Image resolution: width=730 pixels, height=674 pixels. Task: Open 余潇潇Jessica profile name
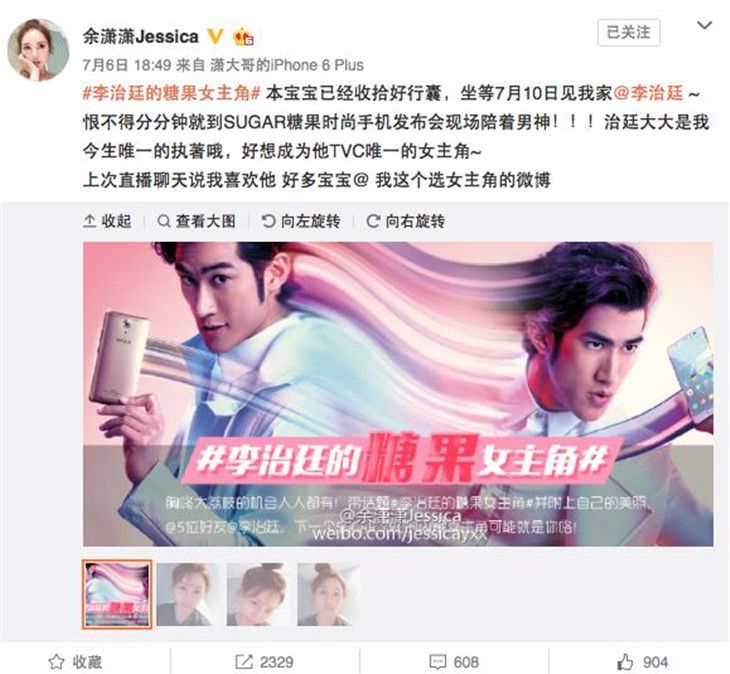click(141, 36)
